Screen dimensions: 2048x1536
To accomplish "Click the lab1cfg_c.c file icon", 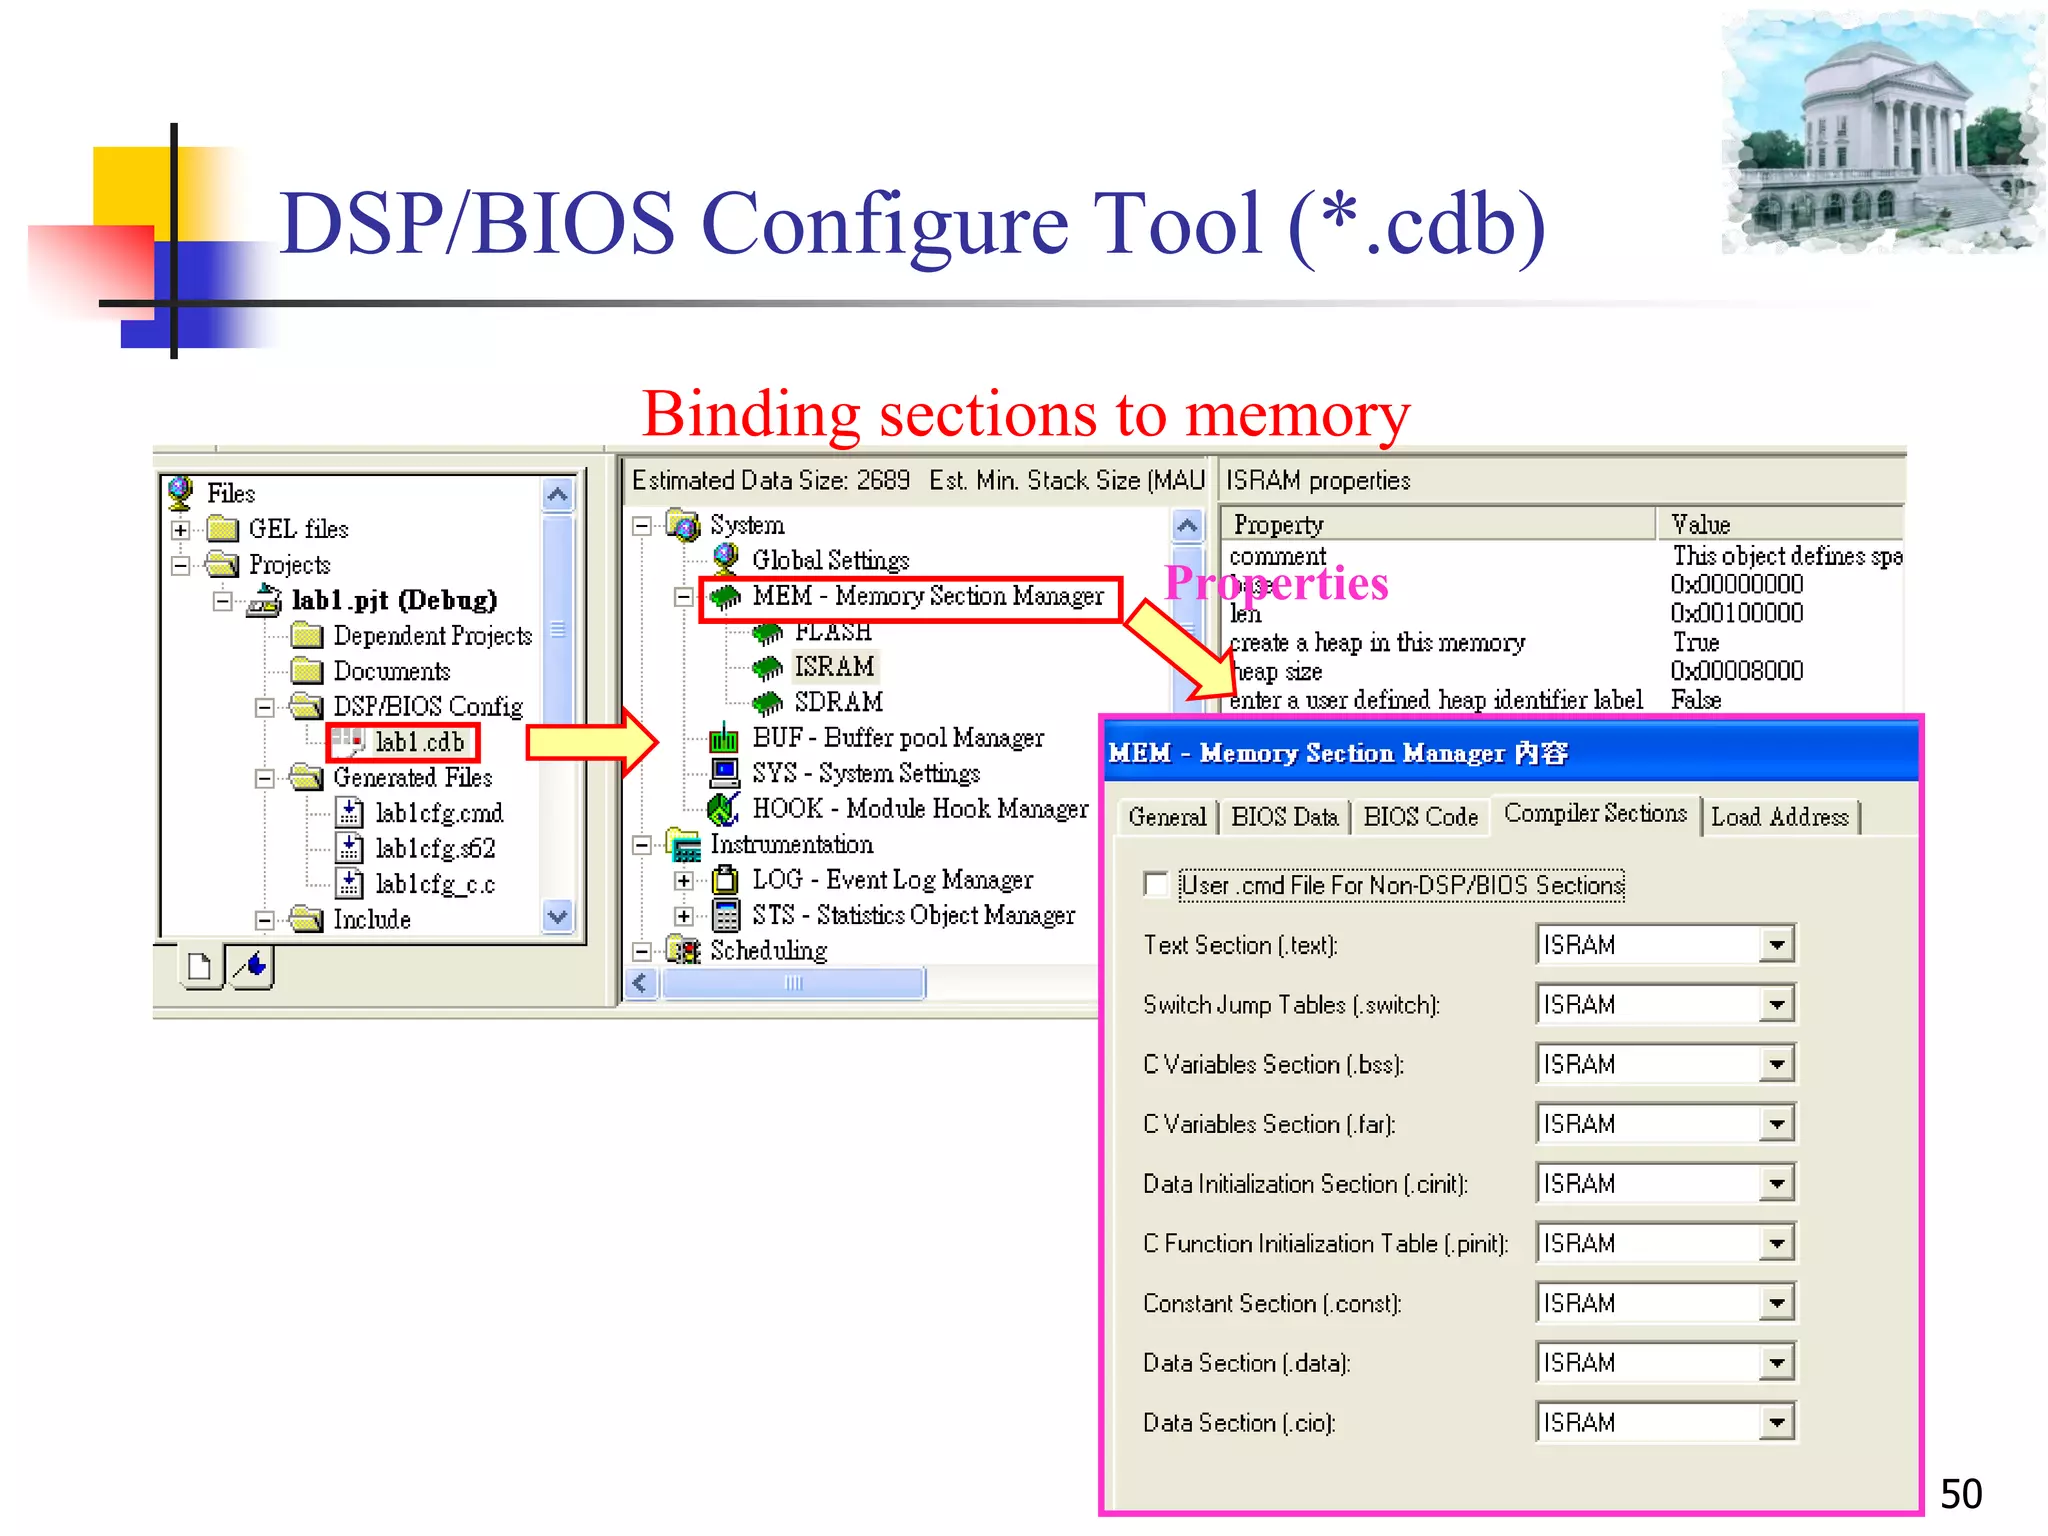I will click(349, 883).
